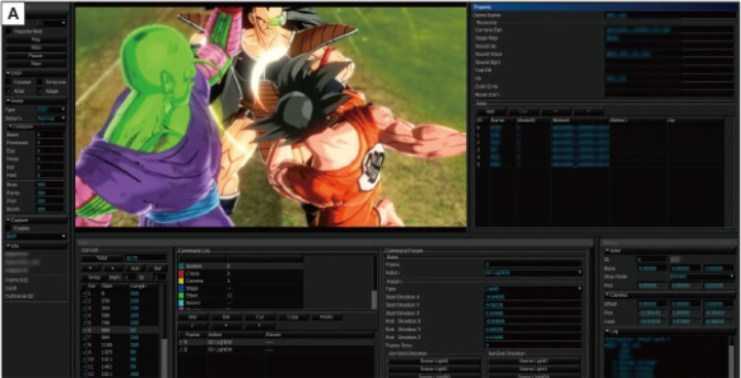Open the Action dropdown in command parameters
The image size is (741, 378).
[x=534, y=273]
